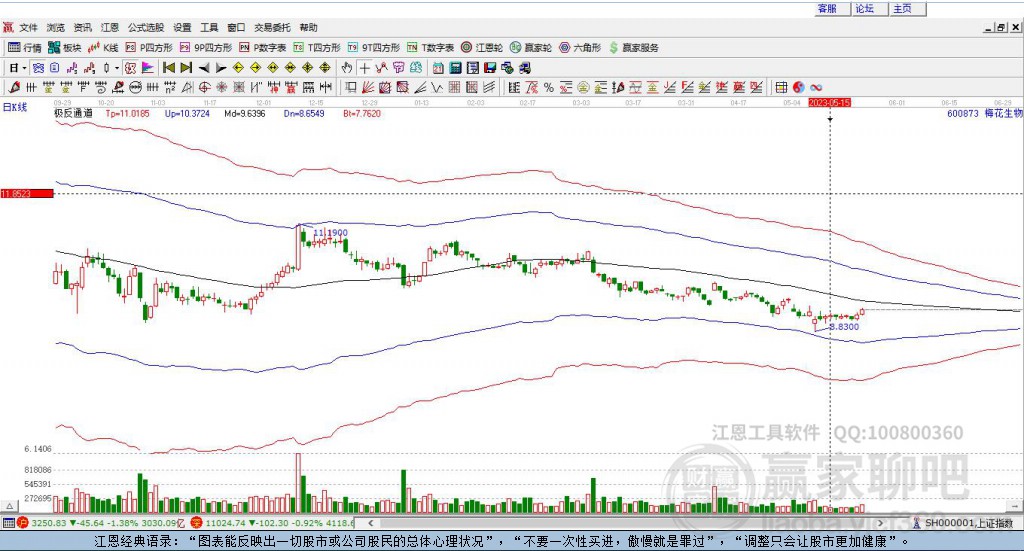1024x551 pixels.
Task: Click the first yellow diamond arrow icon
Action: pyautogui.click(x=238, y=68)
